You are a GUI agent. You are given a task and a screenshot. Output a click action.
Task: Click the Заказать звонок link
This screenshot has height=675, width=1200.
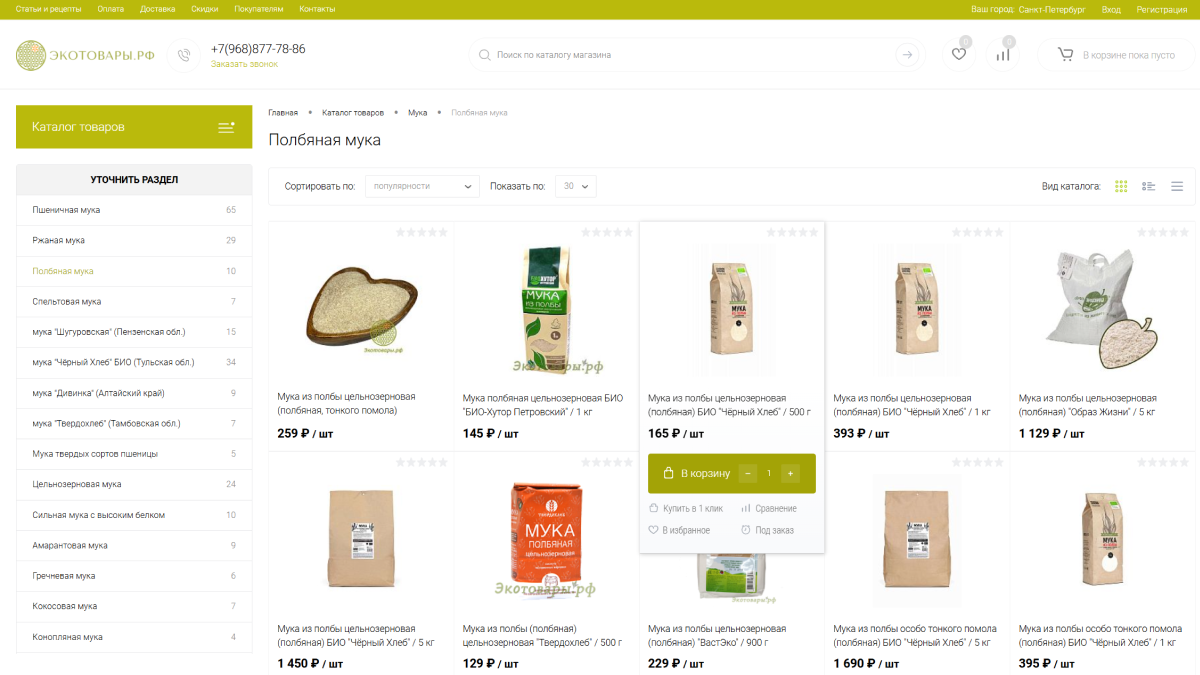tap(244, 64)
